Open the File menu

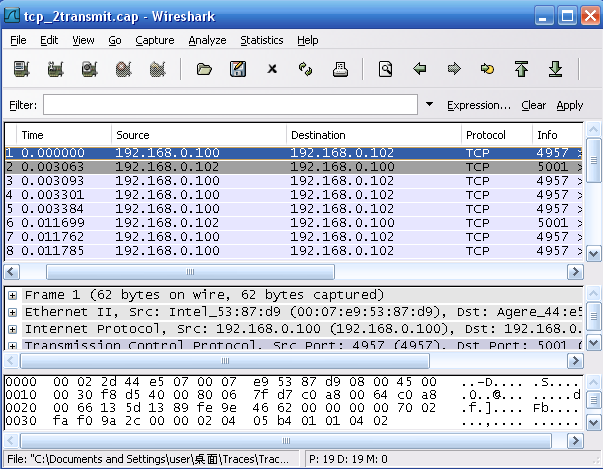pos(18,40)
